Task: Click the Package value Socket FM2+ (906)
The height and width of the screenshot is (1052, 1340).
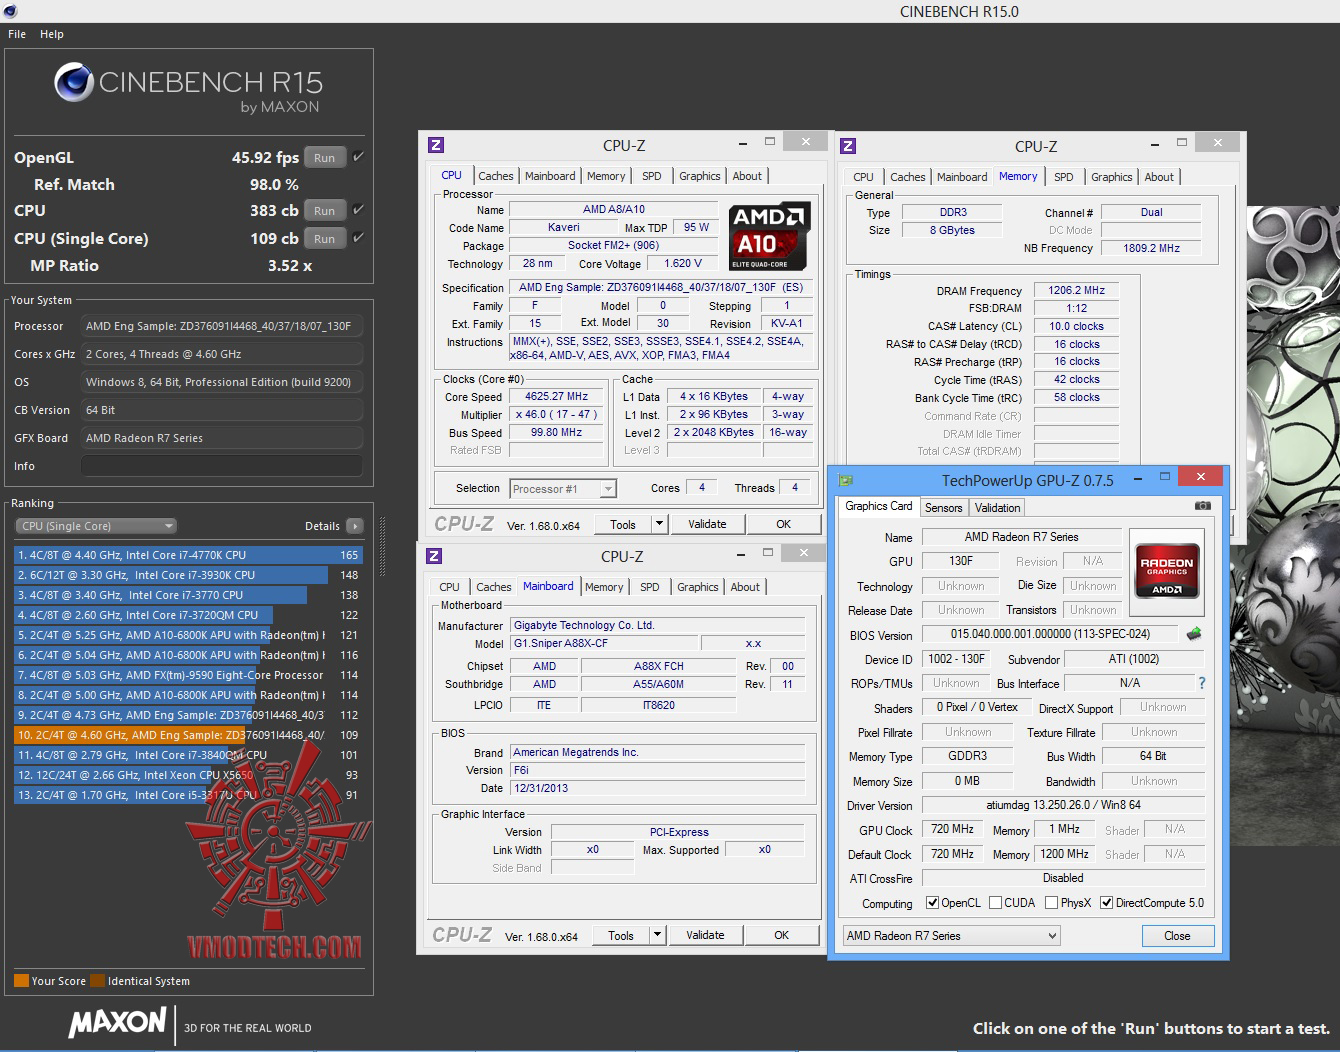Action: 613,245
